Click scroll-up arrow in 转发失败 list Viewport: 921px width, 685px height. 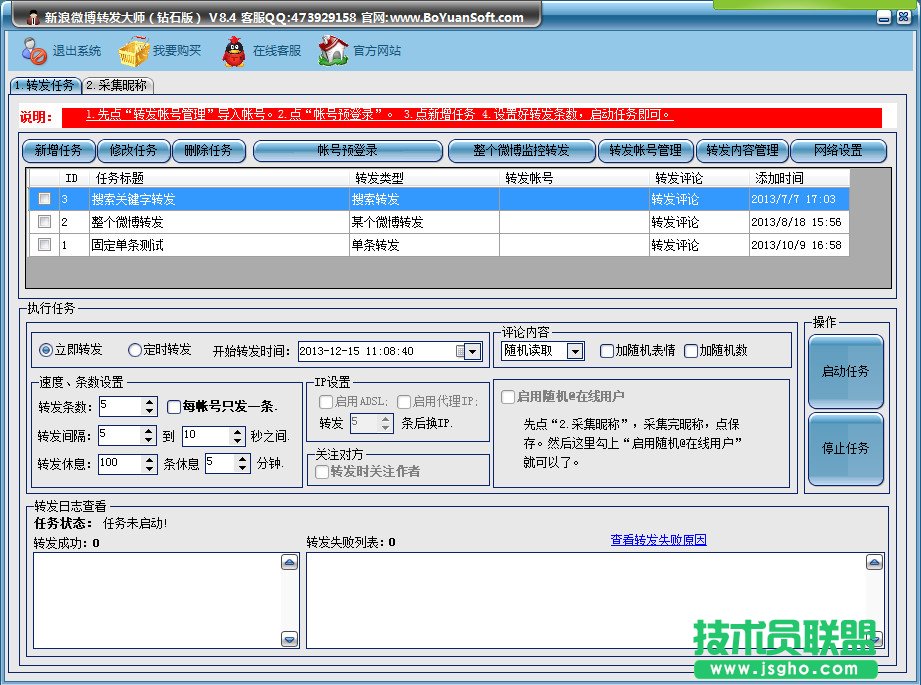(x=875, y=563)
